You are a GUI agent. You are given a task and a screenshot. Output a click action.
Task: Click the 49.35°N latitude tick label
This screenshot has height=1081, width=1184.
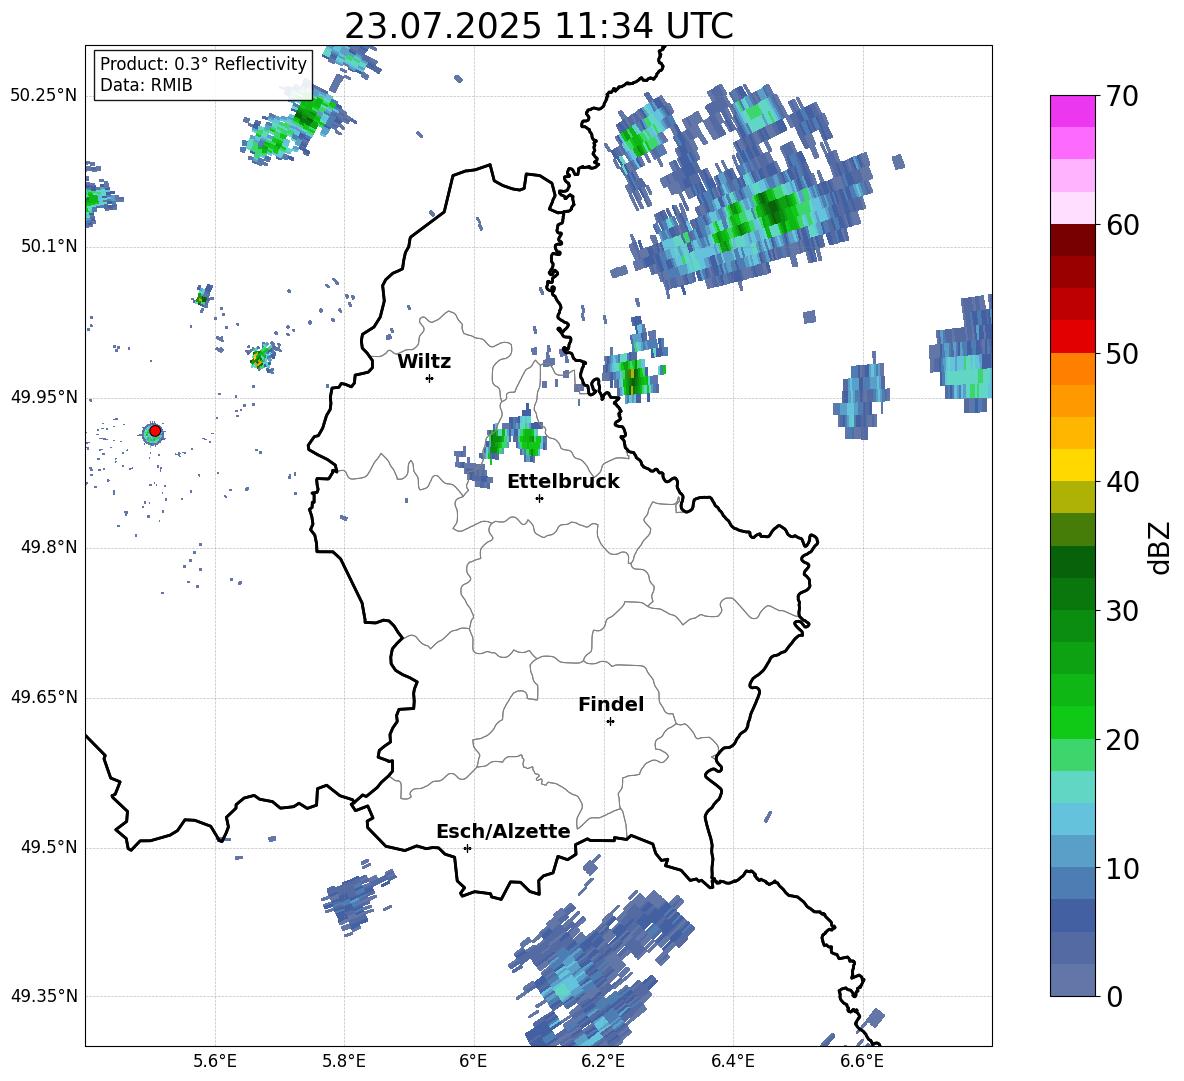pos(43,996)
